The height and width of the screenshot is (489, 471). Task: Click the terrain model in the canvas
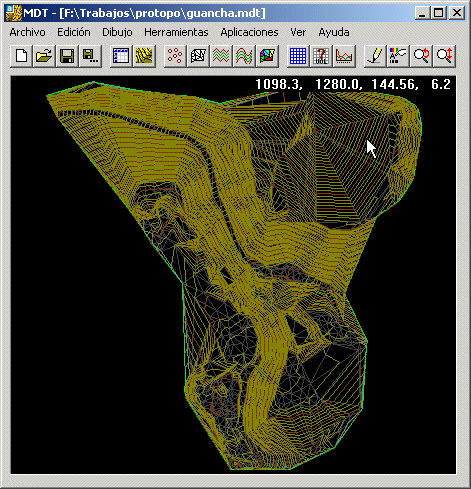coord(233,267)
